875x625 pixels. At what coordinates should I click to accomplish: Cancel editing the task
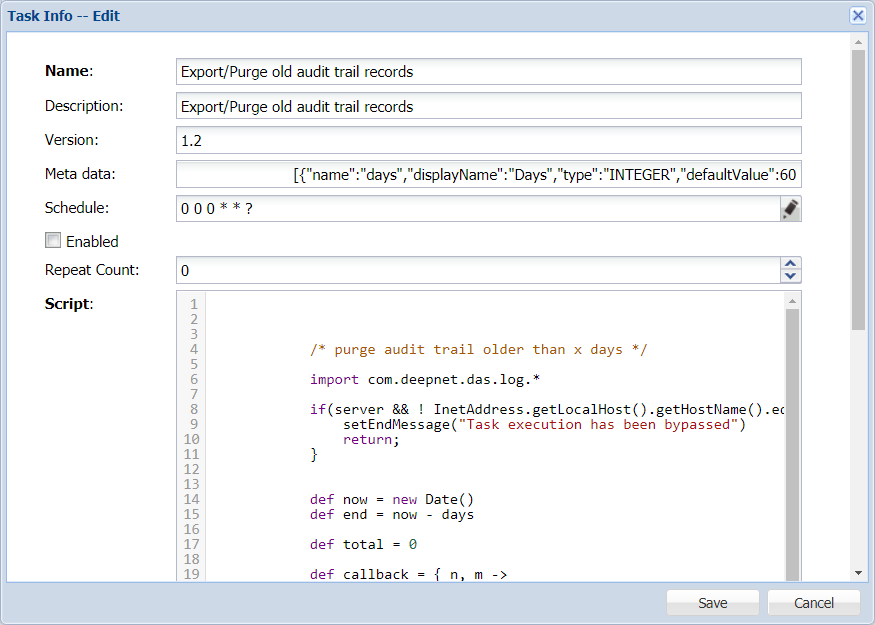coord(813,603)
